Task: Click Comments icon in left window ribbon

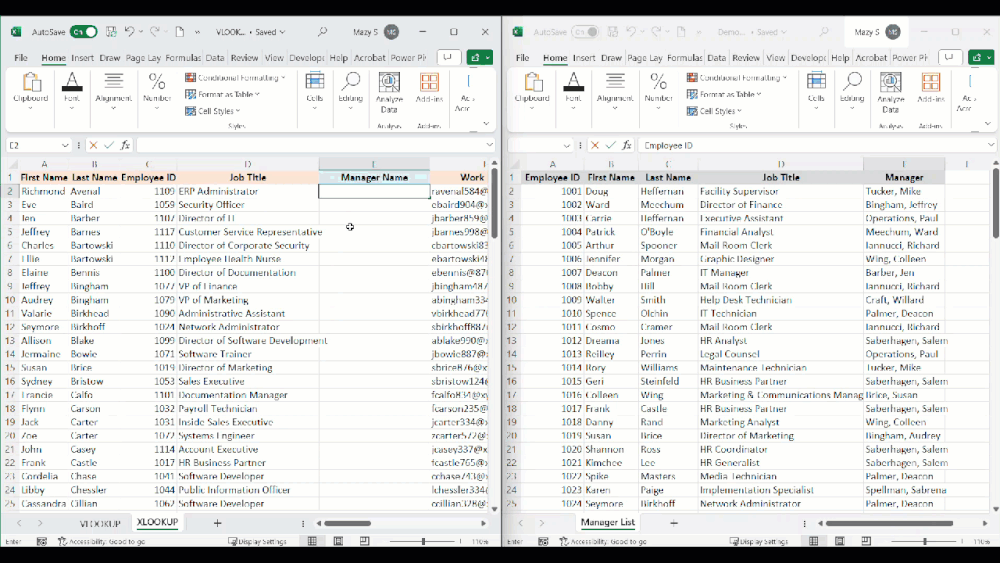Action: coord(448,57)
